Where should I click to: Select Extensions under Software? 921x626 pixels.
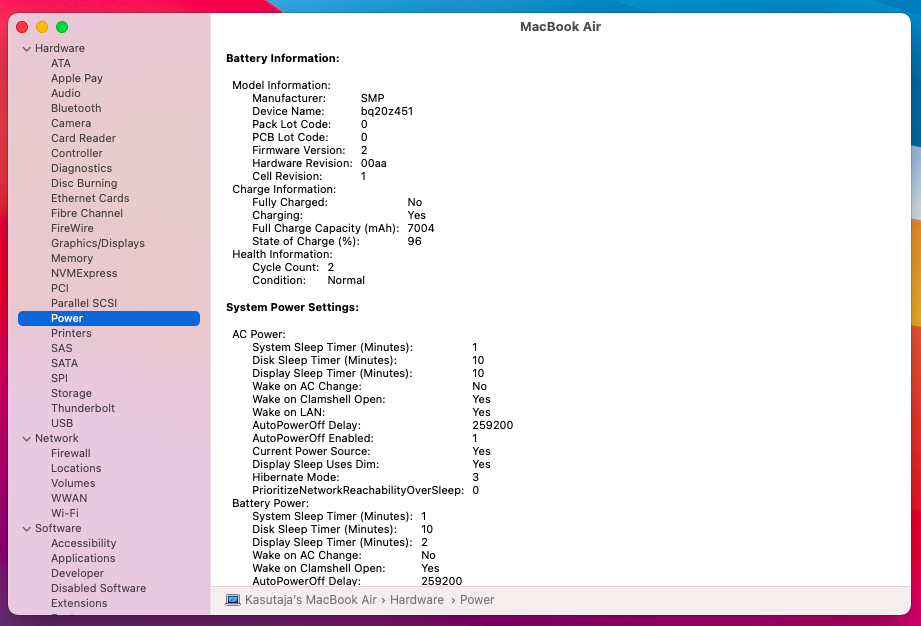coord(79,603)
